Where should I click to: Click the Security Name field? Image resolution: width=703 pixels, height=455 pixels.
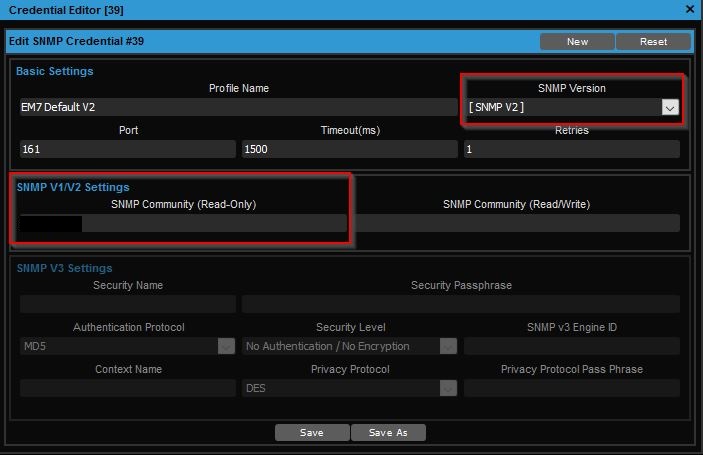128,304
